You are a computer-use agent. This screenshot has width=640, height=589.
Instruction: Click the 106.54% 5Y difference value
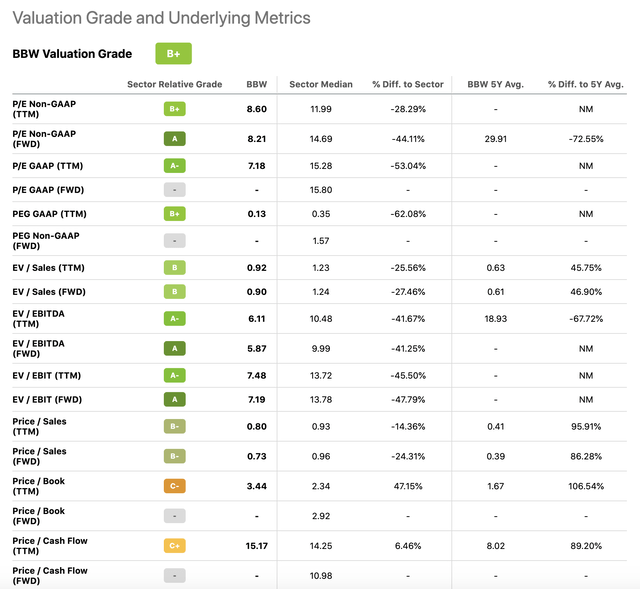586,486
